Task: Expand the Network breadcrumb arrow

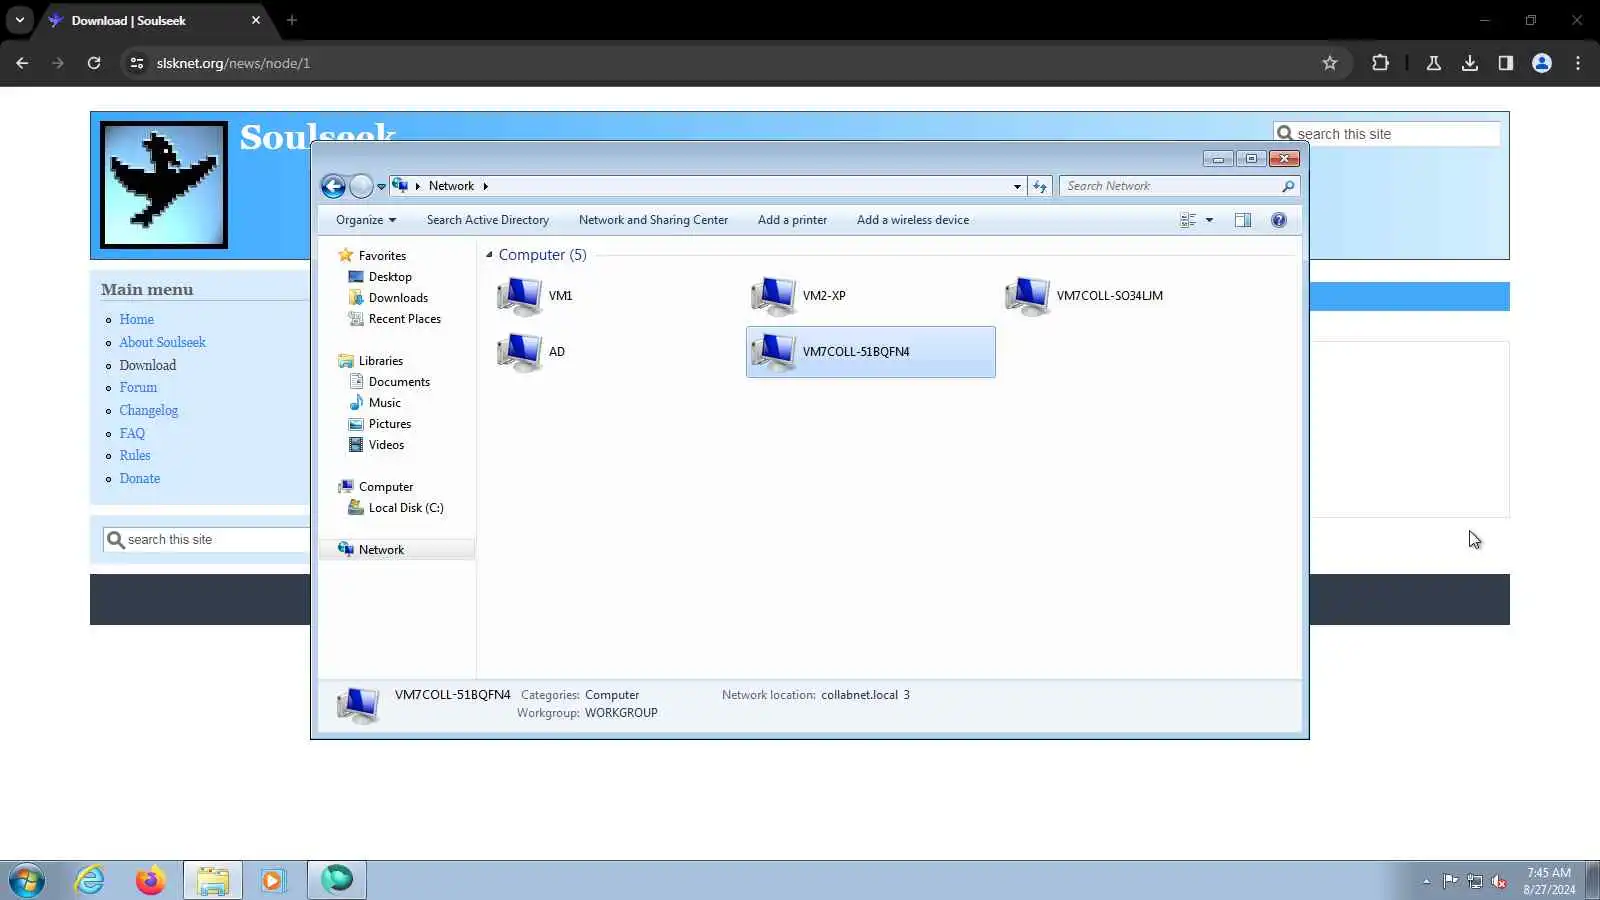Action: tap(485, 186)
